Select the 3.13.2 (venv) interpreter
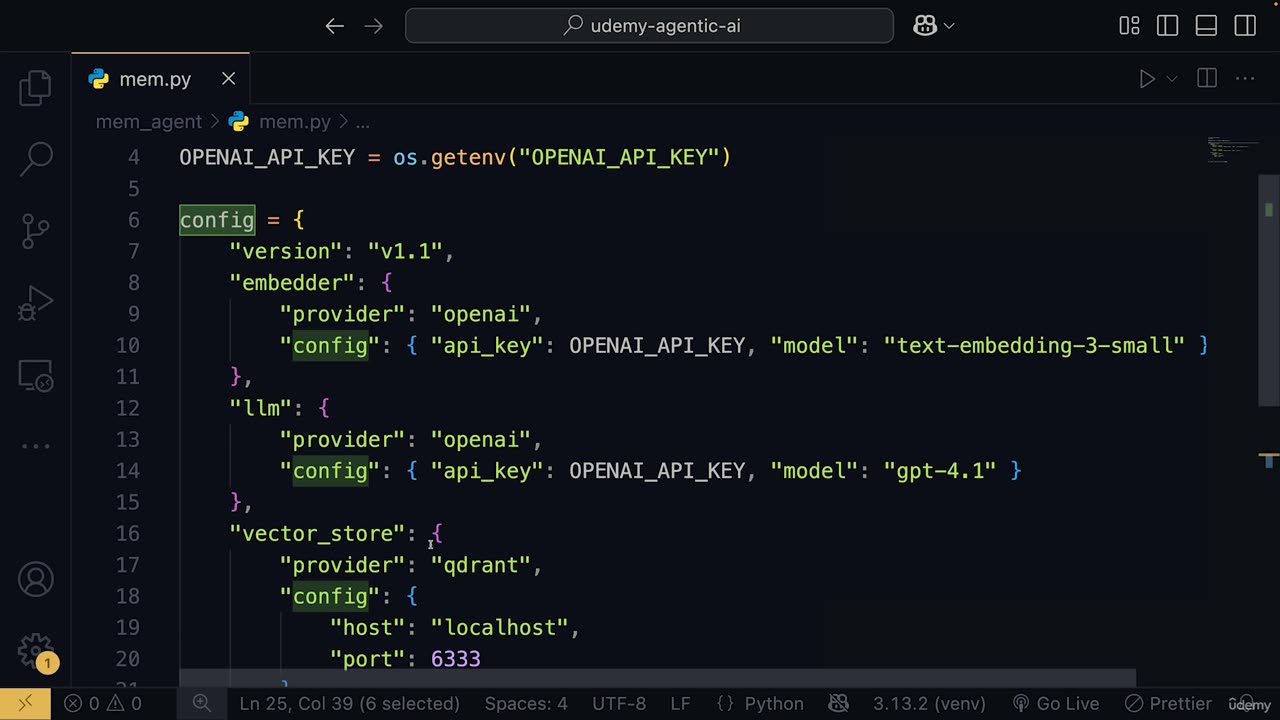The height and width of the screenshot is (720, 1280). click(x=929, y=703)
